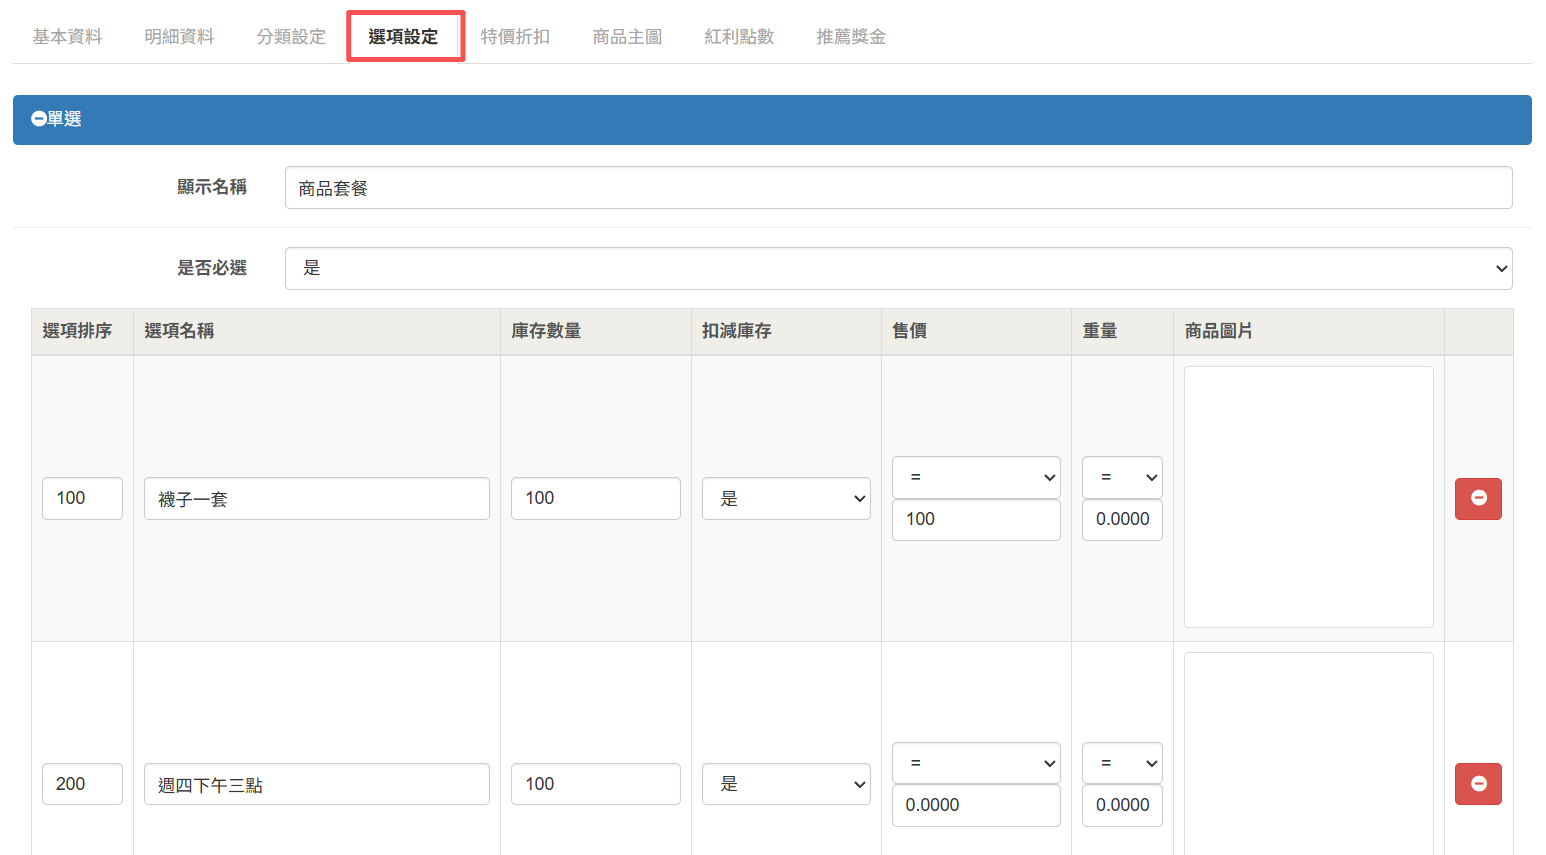
Task: Edit the price value 0.0000 for 週四下午三點
Action: 976,805
